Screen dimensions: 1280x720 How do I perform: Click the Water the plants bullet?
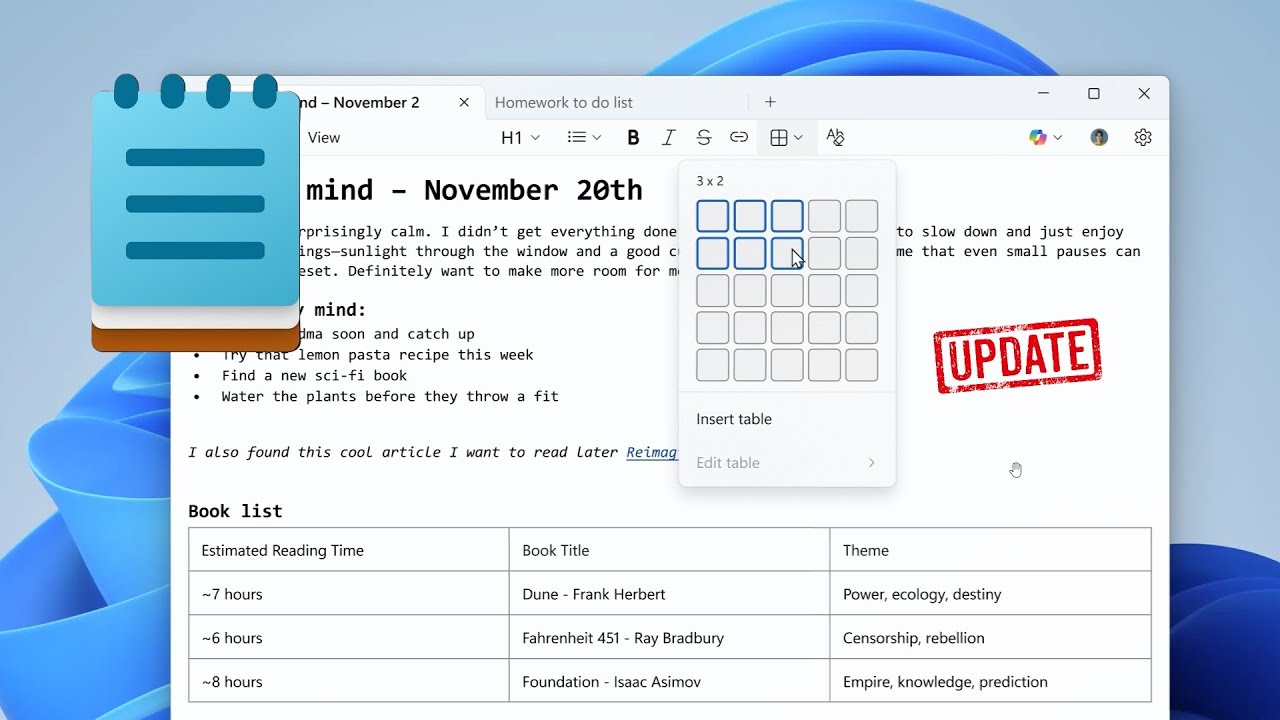click(390, 397)
